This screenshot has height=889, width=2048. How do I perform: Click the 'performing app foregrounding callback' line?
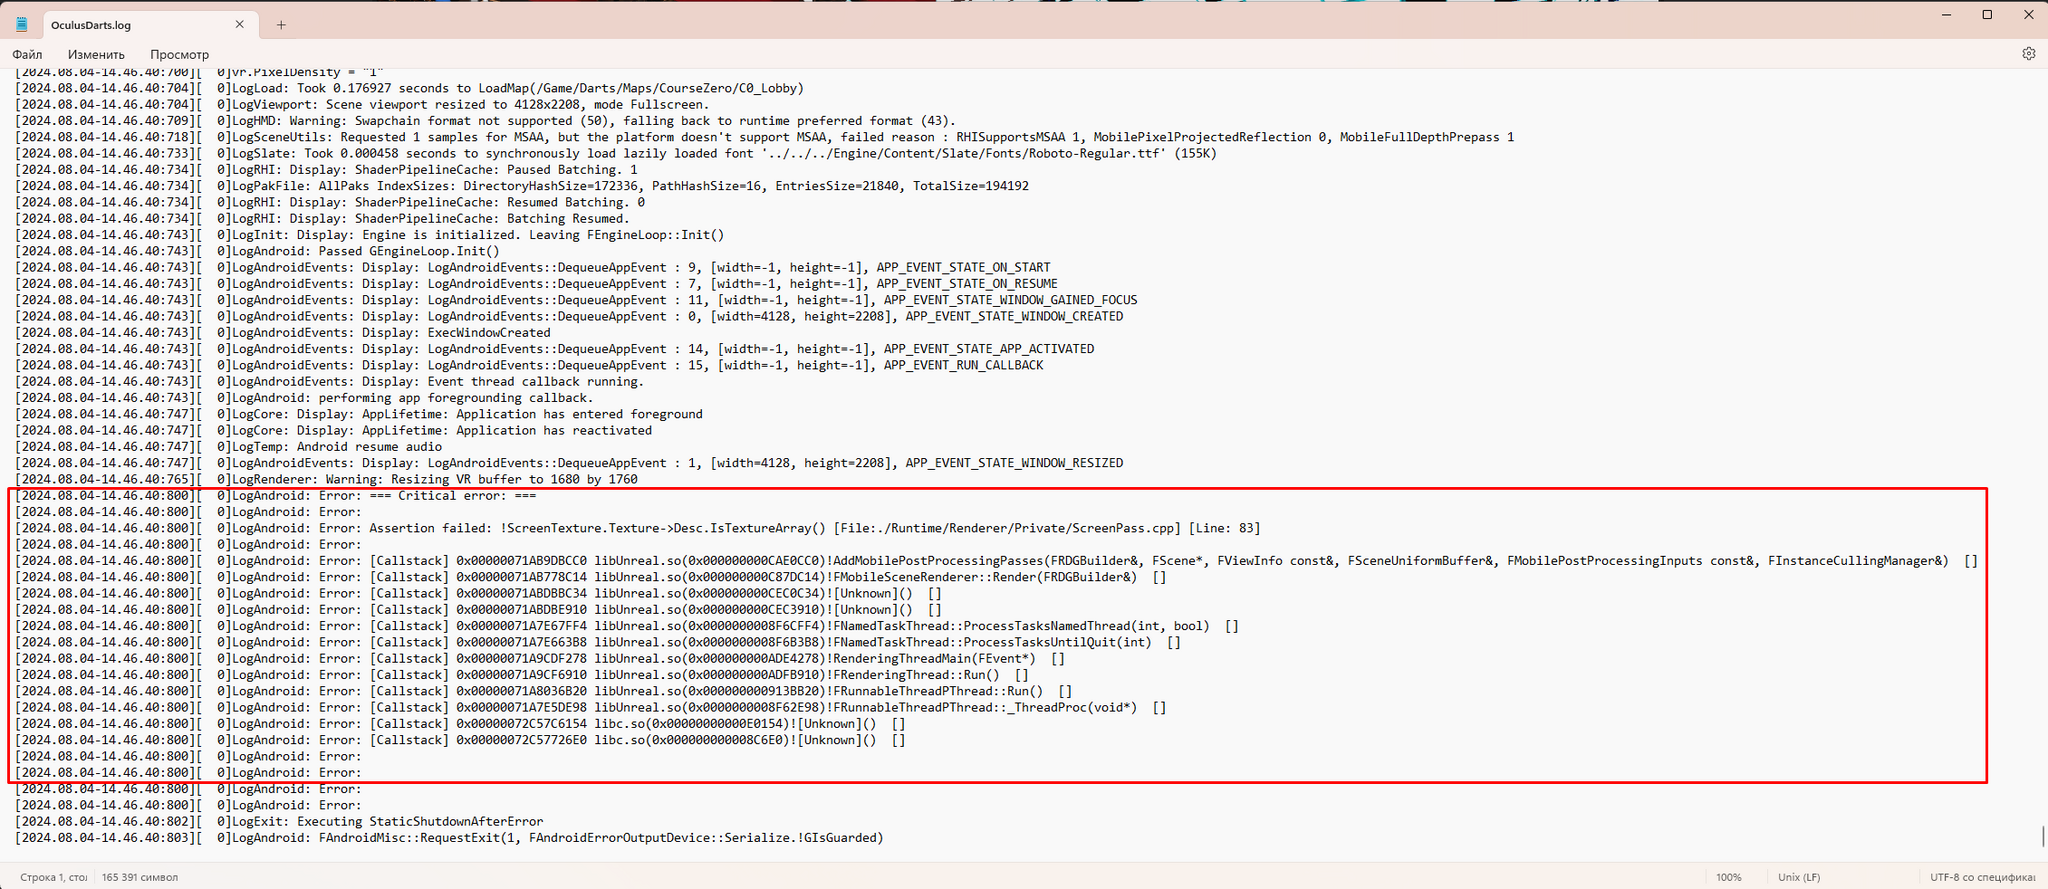(x=305, y=398)
